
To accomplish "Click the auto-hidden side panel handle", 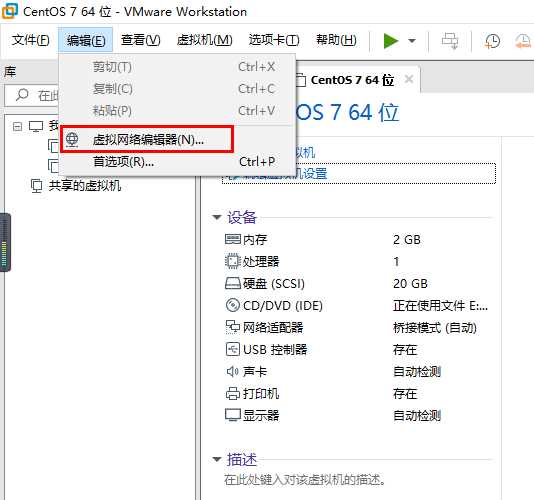I will click(x=5, y=242).
